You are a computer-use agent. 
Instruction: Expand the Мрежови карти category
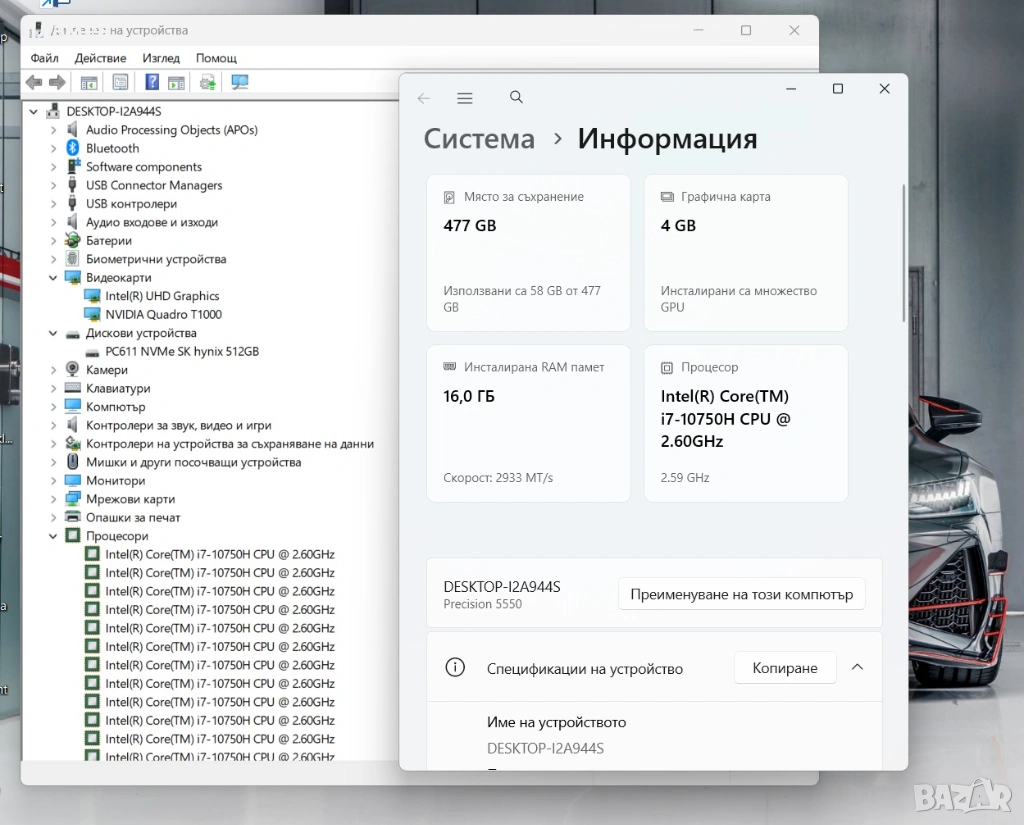[x=54, y=499]
